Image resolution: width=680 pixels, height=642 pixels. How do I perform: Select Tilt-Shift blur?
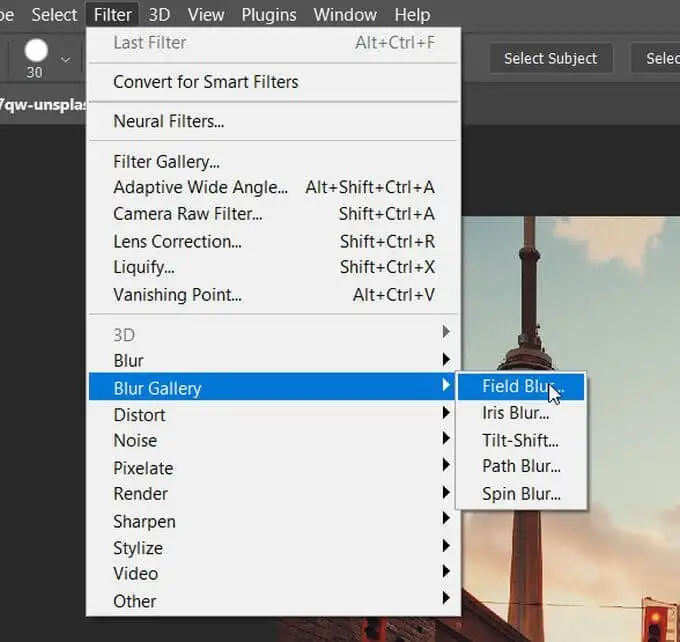[521, 440]
